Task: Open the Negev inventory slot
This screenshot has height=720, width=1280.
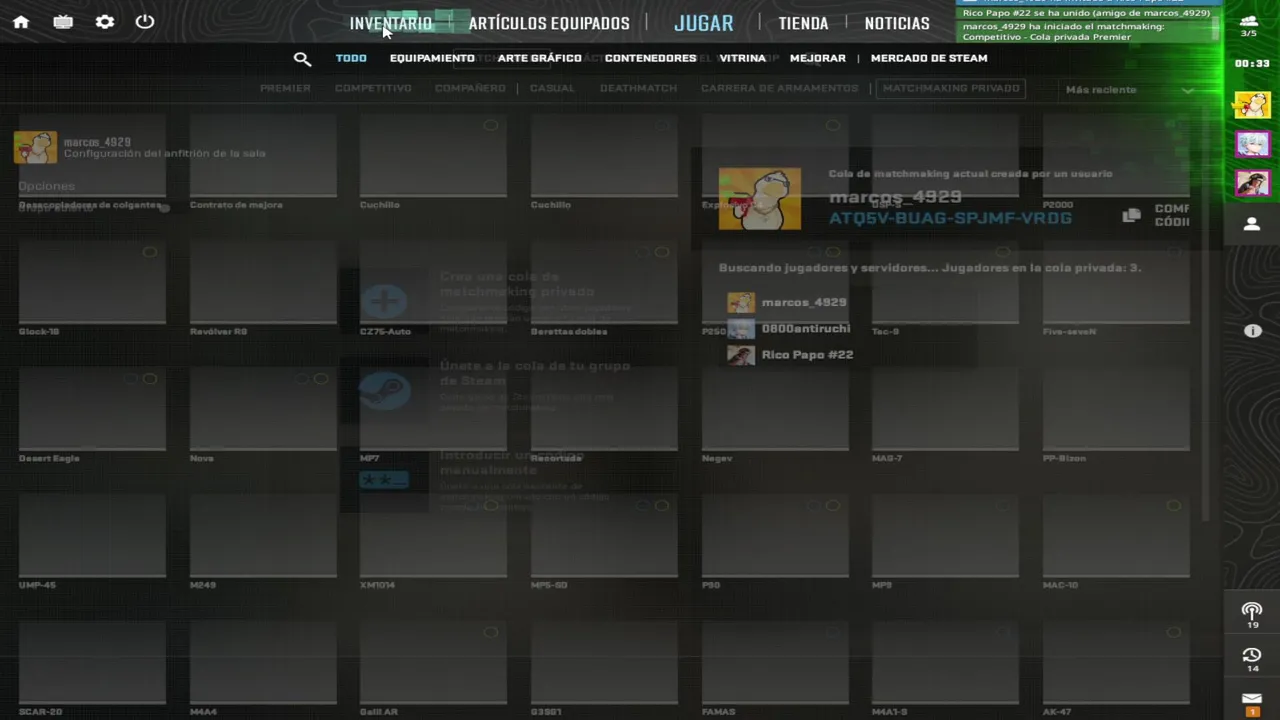Action: click(x=775, y=415)
